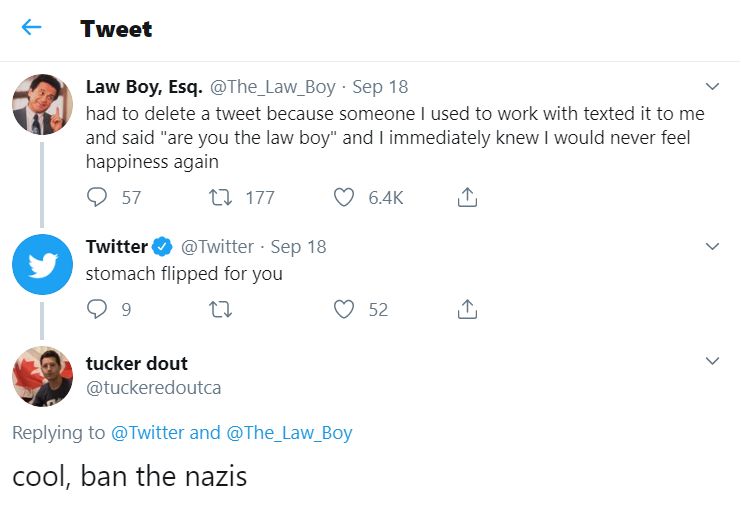Open the @The_Law_Boy handle link
Image resolution: width=741 pixels, height=514 pixels.
pos(273,87)
